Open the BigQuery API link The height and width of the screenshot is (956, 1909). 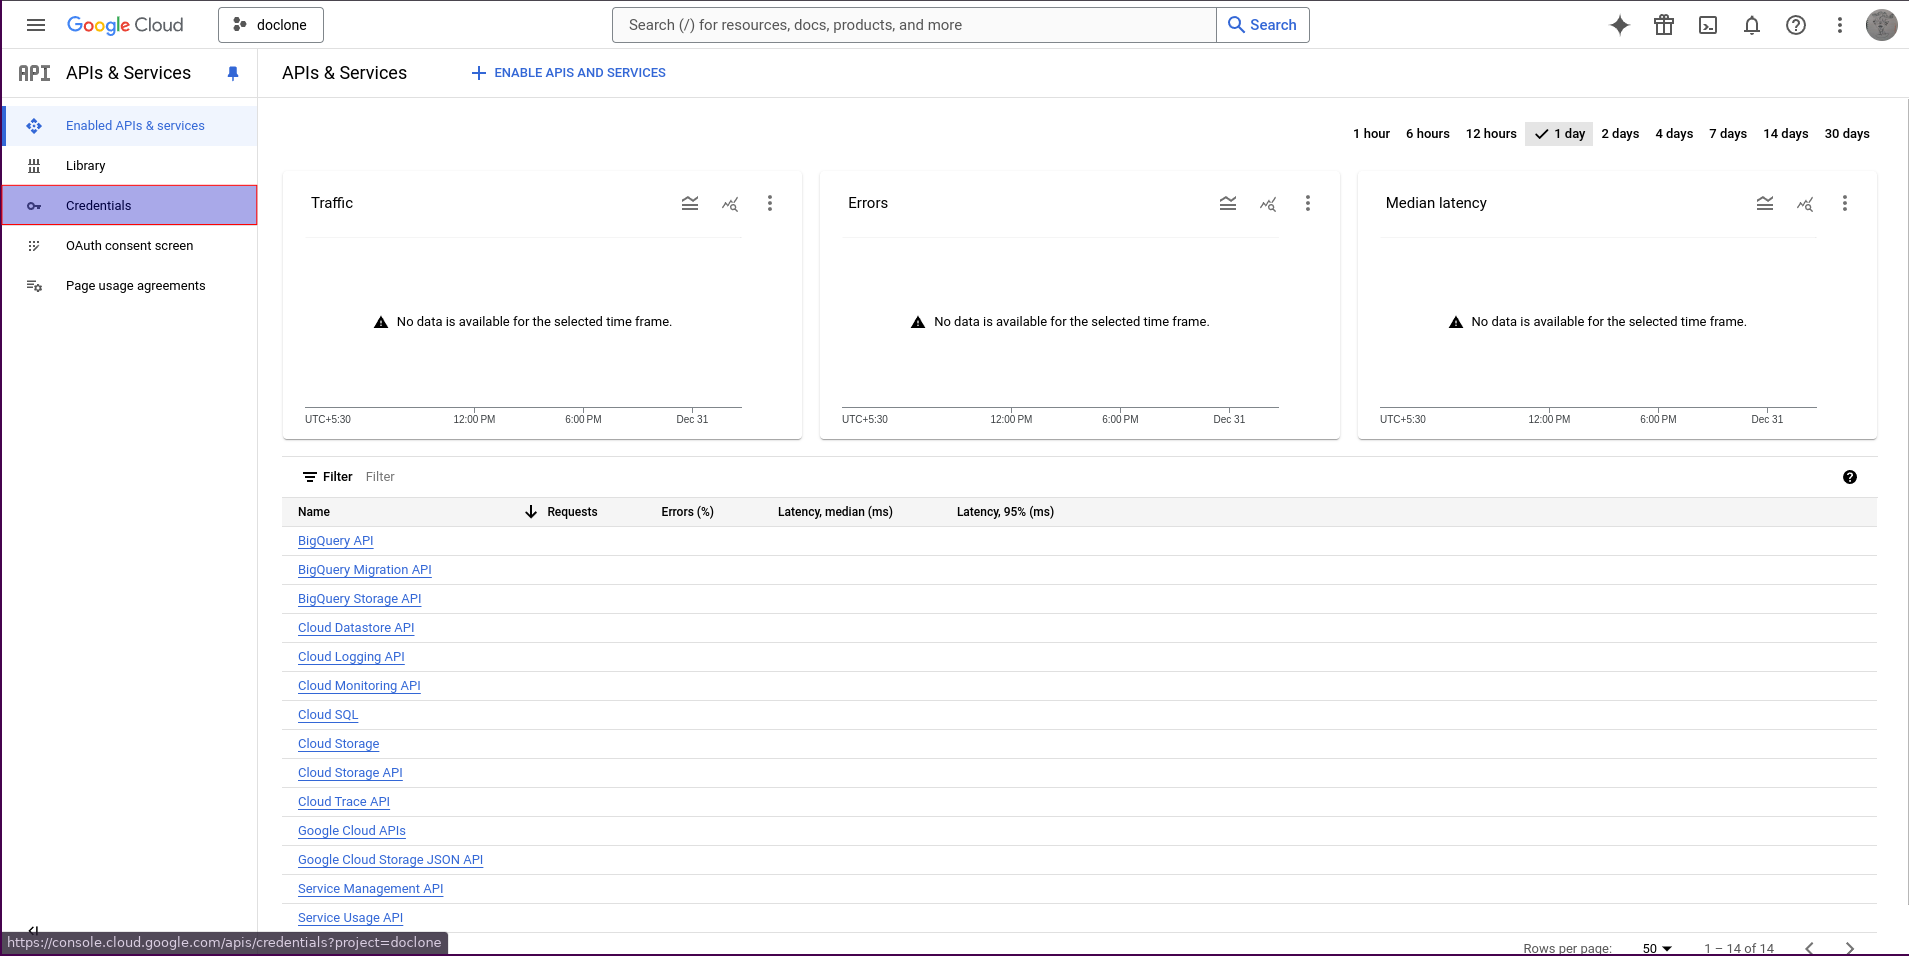coord(335,541)
